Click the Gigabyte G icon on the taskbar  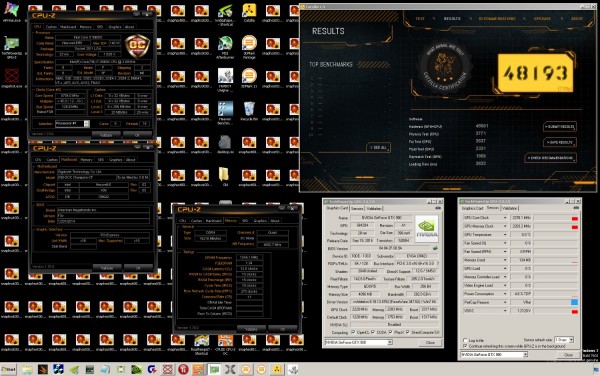pos(152,369)
